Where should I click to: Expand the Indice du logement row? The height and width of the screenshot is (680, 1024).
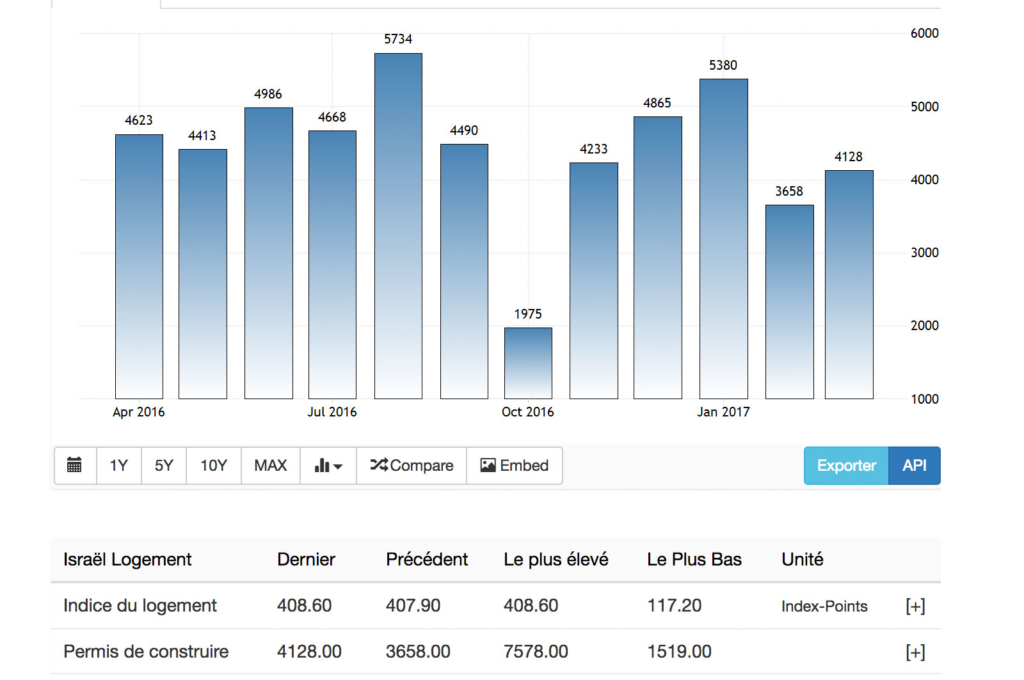pyautogui.click(x=914, y=606)
